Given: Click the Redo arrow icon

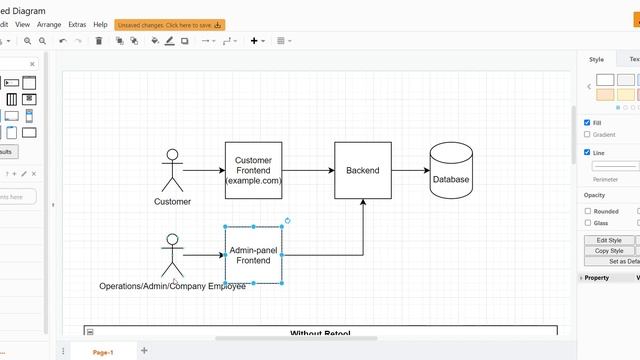Looking at the screenshot, I should tap(78, 41).
